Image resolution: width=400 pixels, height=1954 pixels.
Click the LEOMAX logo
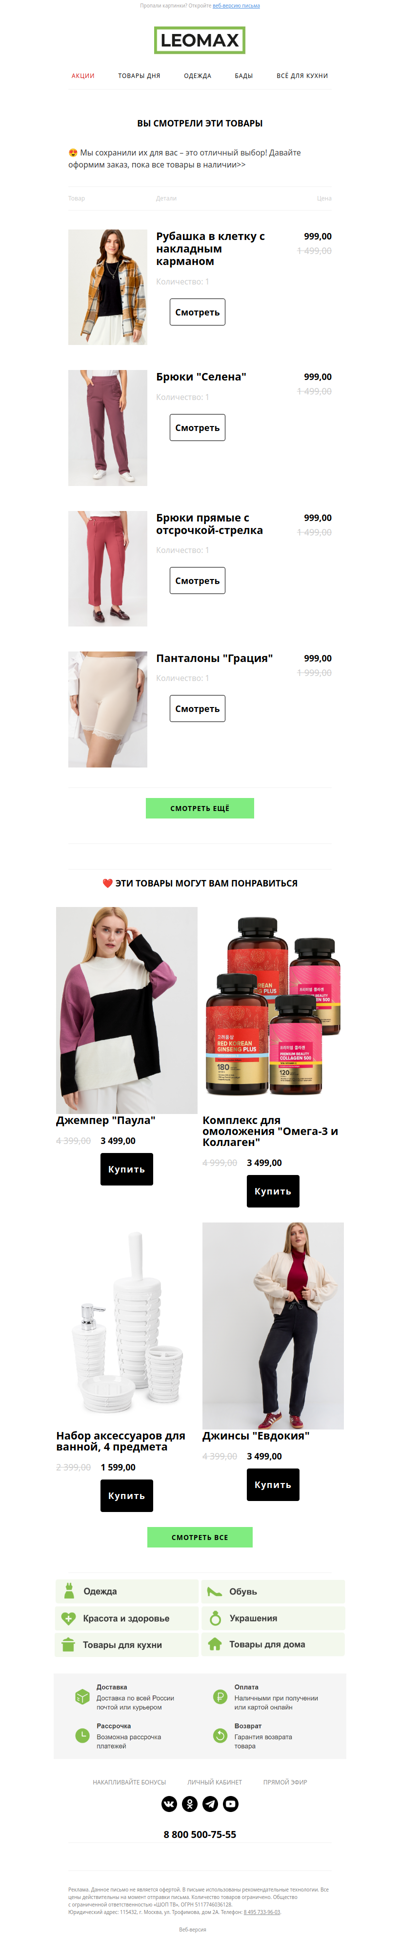[x=200, y=41]
